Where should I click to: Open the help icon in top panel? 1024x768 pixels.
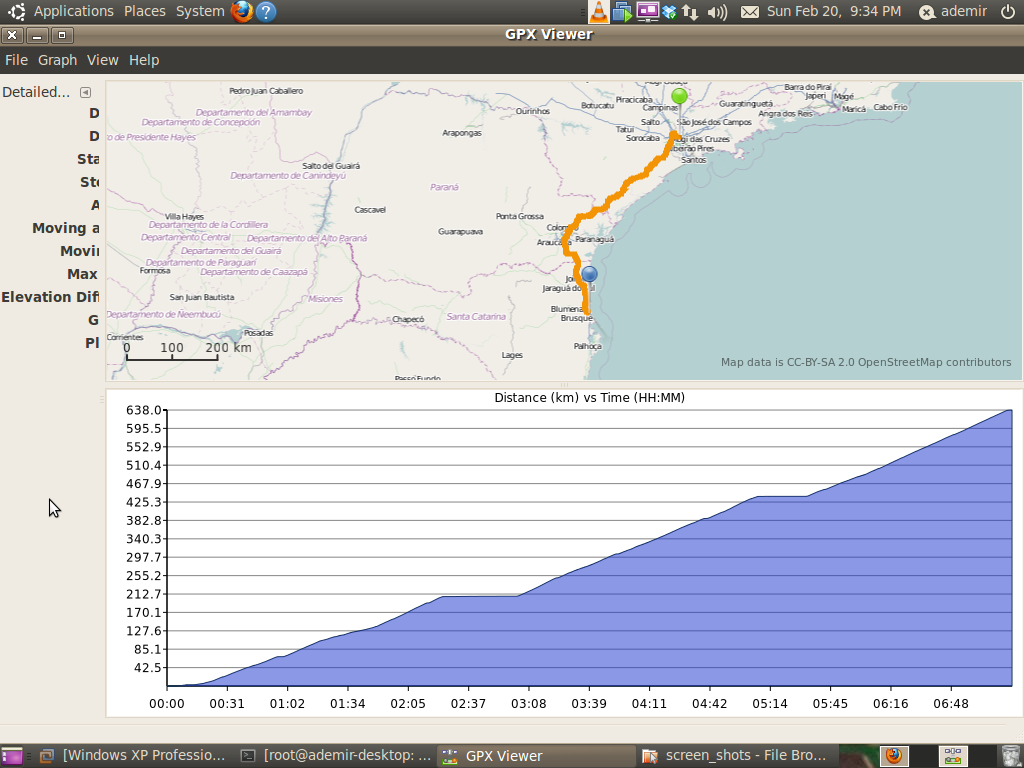tap(265, 12)
